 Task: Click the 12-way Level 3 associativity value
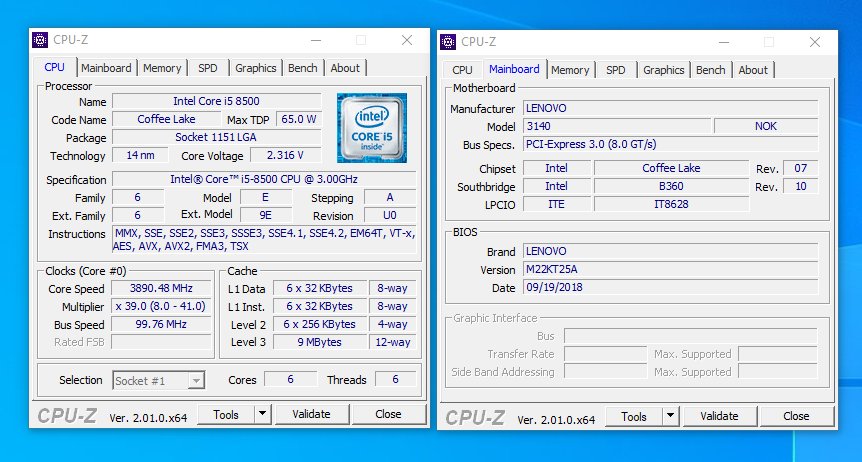point(393,342)
